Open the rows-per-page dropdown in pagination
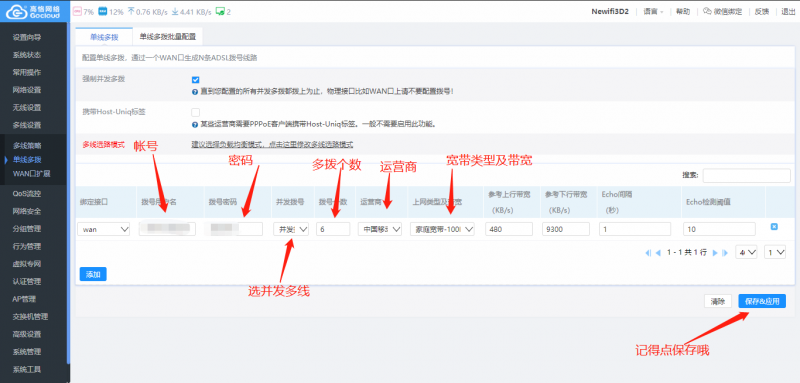The image size is (800, 383). click(746, 252)
